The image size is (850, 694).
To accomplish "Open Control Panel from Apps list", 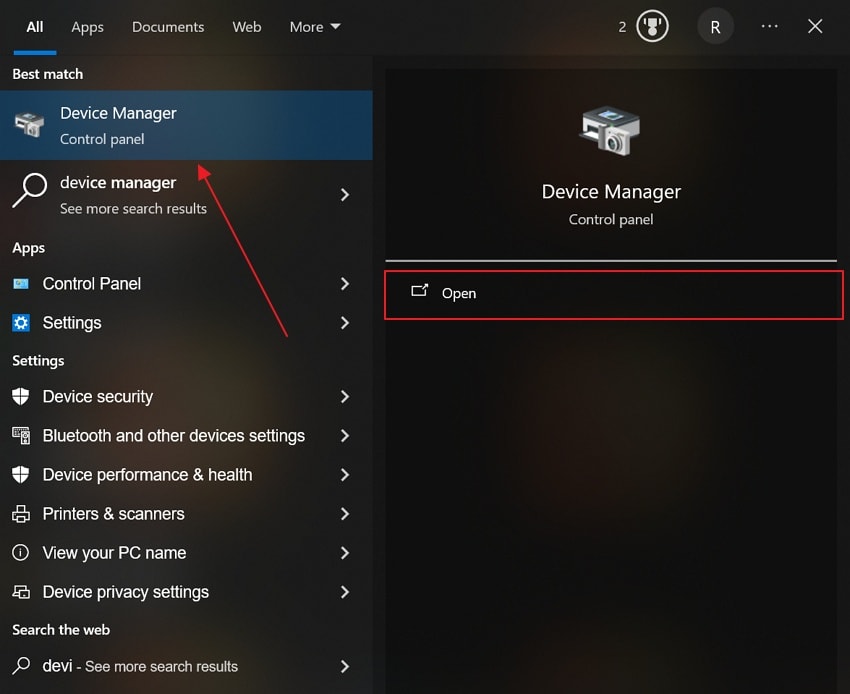I will [x=186, y=284].
